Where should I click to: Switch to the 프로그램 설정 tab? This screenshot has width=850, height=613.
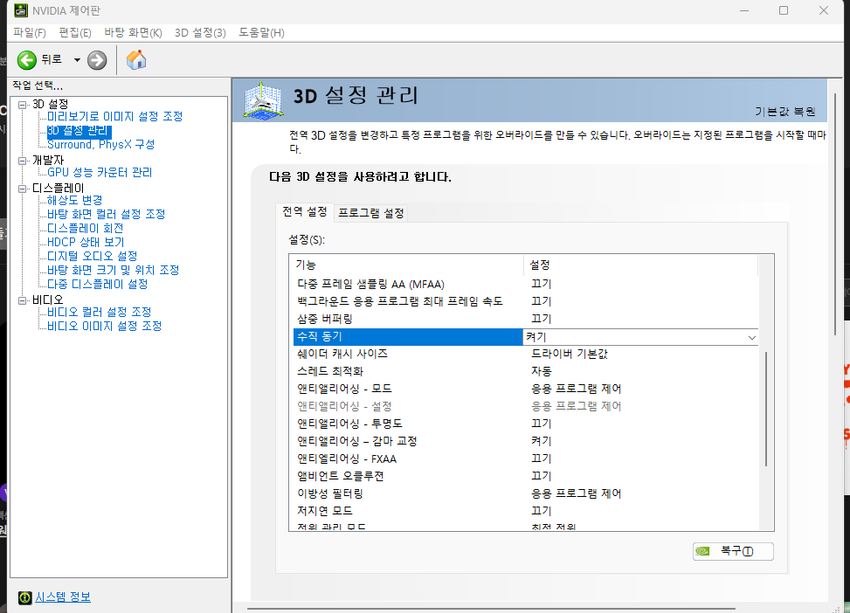[371, 213]
